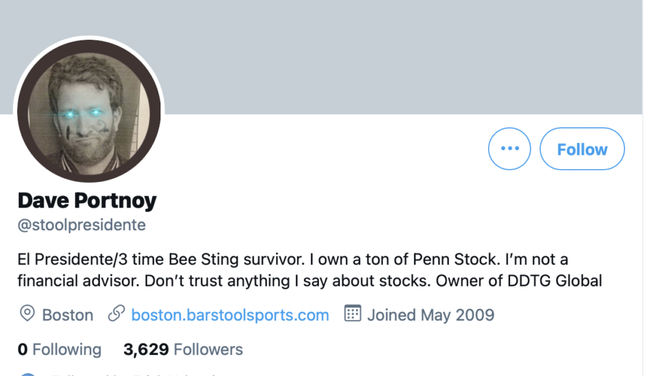This screenshot has width=668, height=376.
Task: Click the location pin icon
Action: coord(27,313)
